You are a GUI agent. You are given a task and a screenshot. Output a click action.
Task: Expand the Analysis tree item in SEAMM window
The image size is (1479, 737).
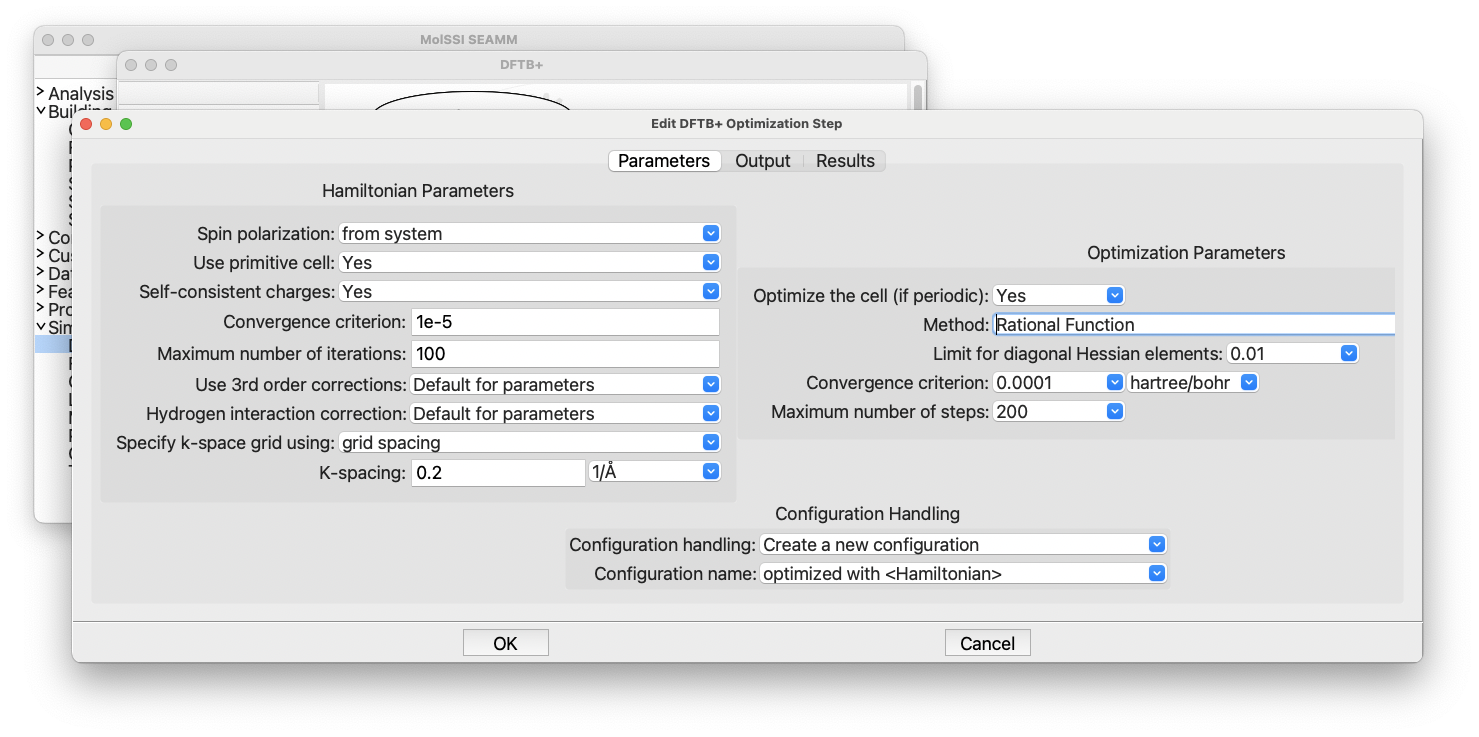[40, 93]
